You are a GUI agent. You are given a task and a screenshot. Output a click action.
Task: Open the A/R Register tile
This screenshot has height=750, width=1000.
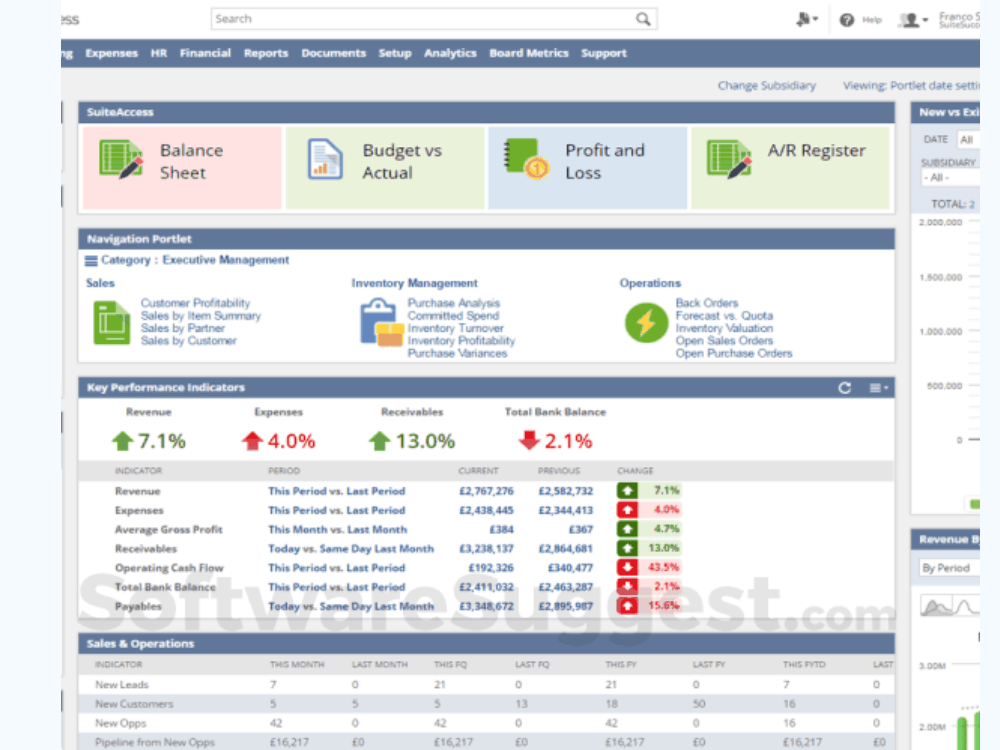790,168
